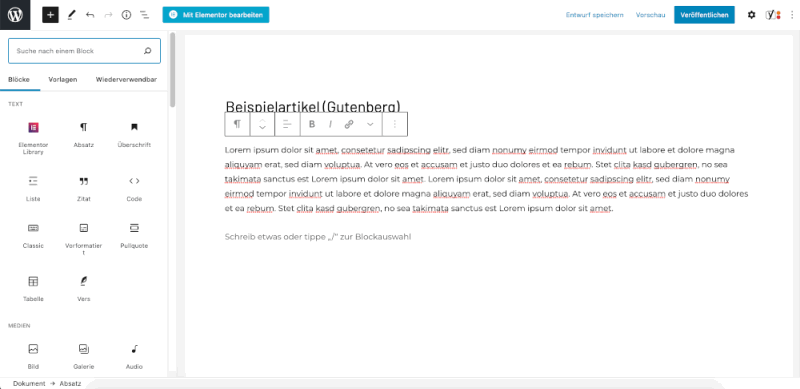Insert the Überschrift heading block
The image size is (800, 389).
(134, 135)
